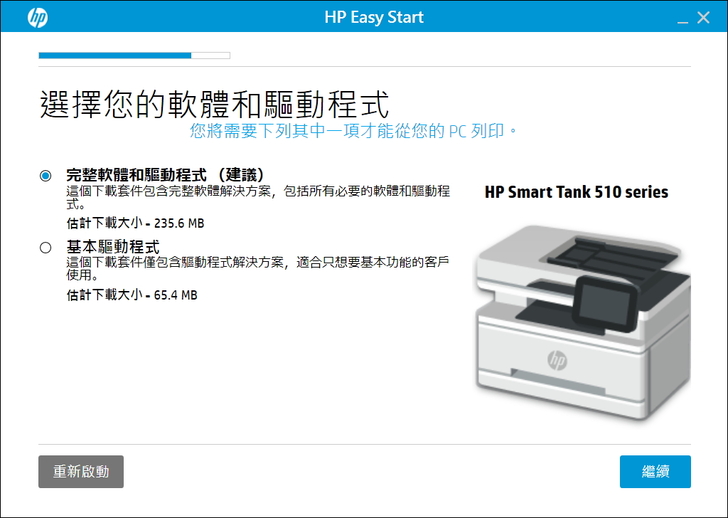Click the 繼續 continue button
Viewport: 728px width, 518px height.
pos(655,472)
